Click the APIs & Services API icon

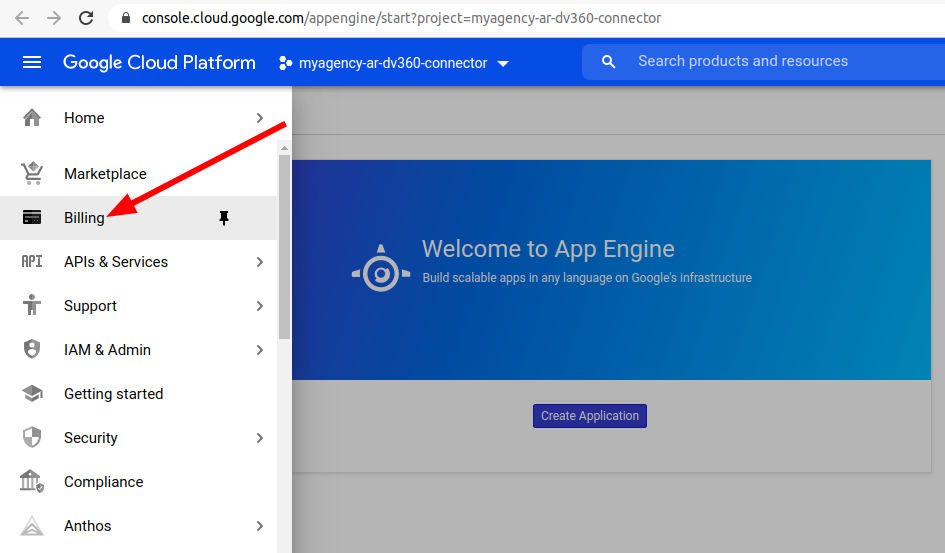pyautogui.click(x=32, y=261)
